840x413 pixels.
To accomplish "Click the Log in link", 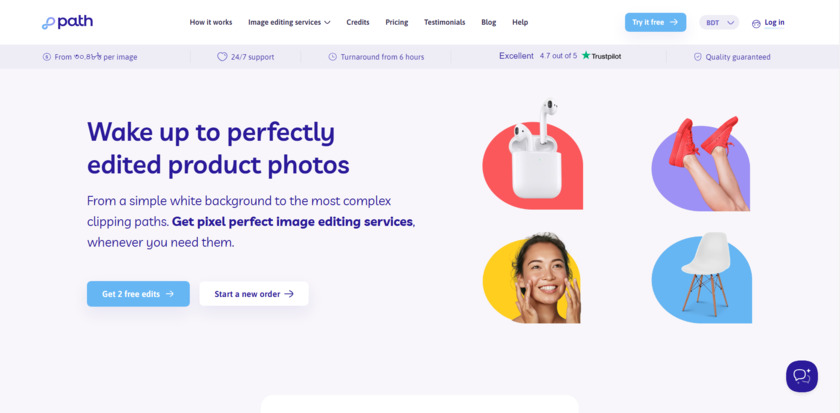I will (774, 22).
